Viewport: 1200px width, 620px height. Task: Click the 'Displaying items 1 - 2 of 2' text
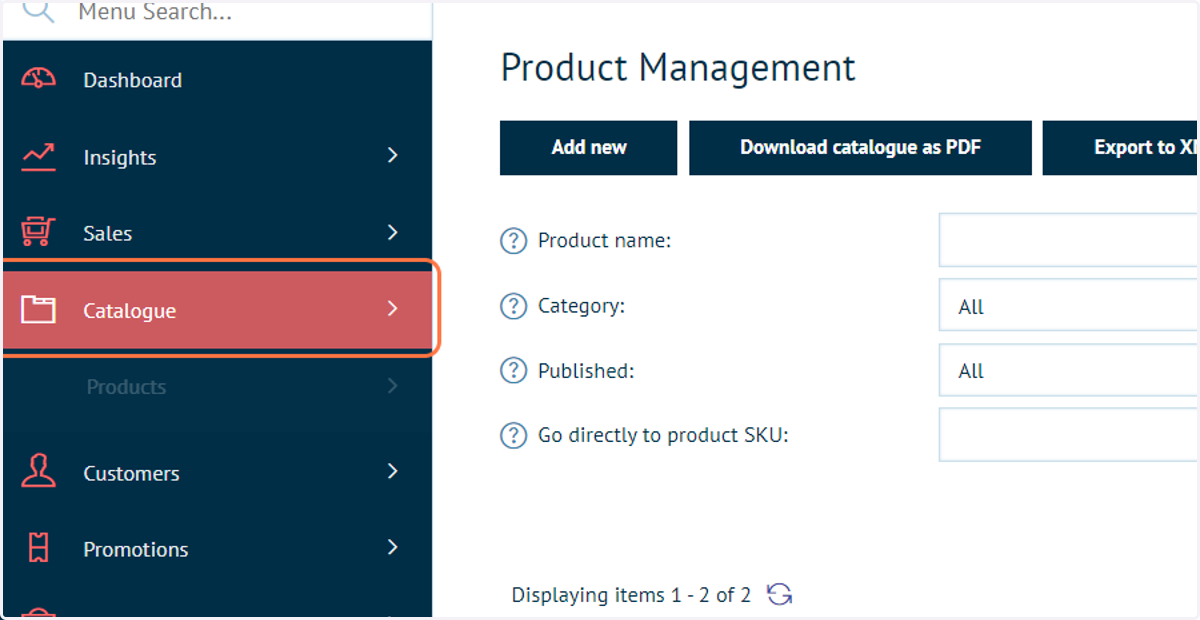pyautogui.click(x=631, y=595)
